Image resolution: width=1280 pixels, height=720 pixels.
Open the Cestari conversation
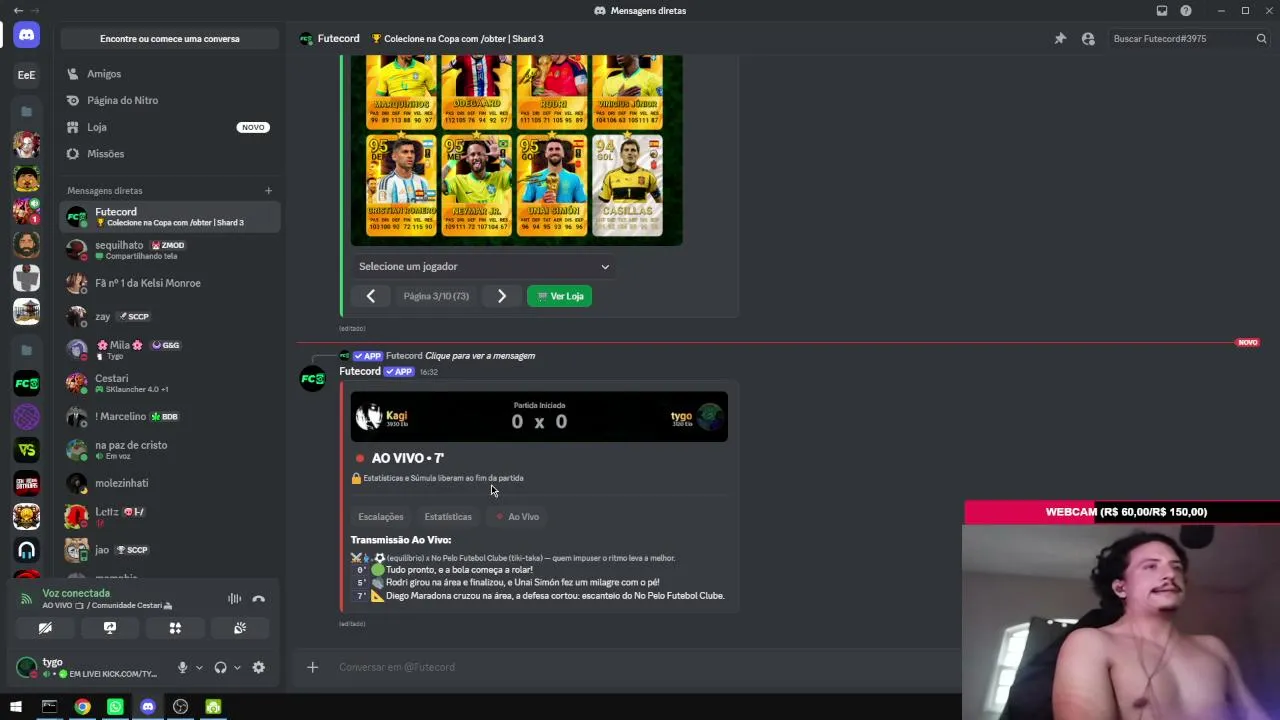[x=170, y=383]
